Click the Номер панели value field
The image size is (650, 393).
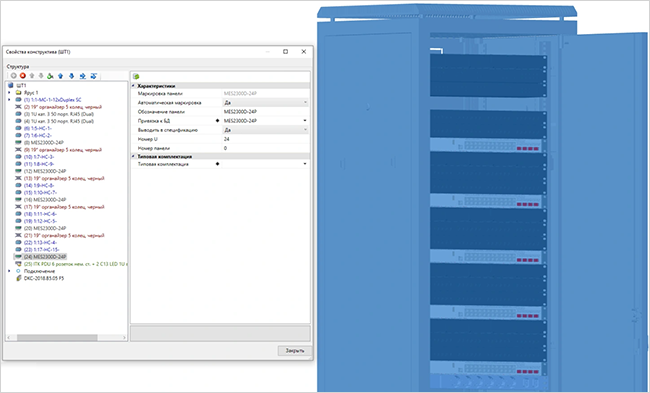(x=266, y=148)
